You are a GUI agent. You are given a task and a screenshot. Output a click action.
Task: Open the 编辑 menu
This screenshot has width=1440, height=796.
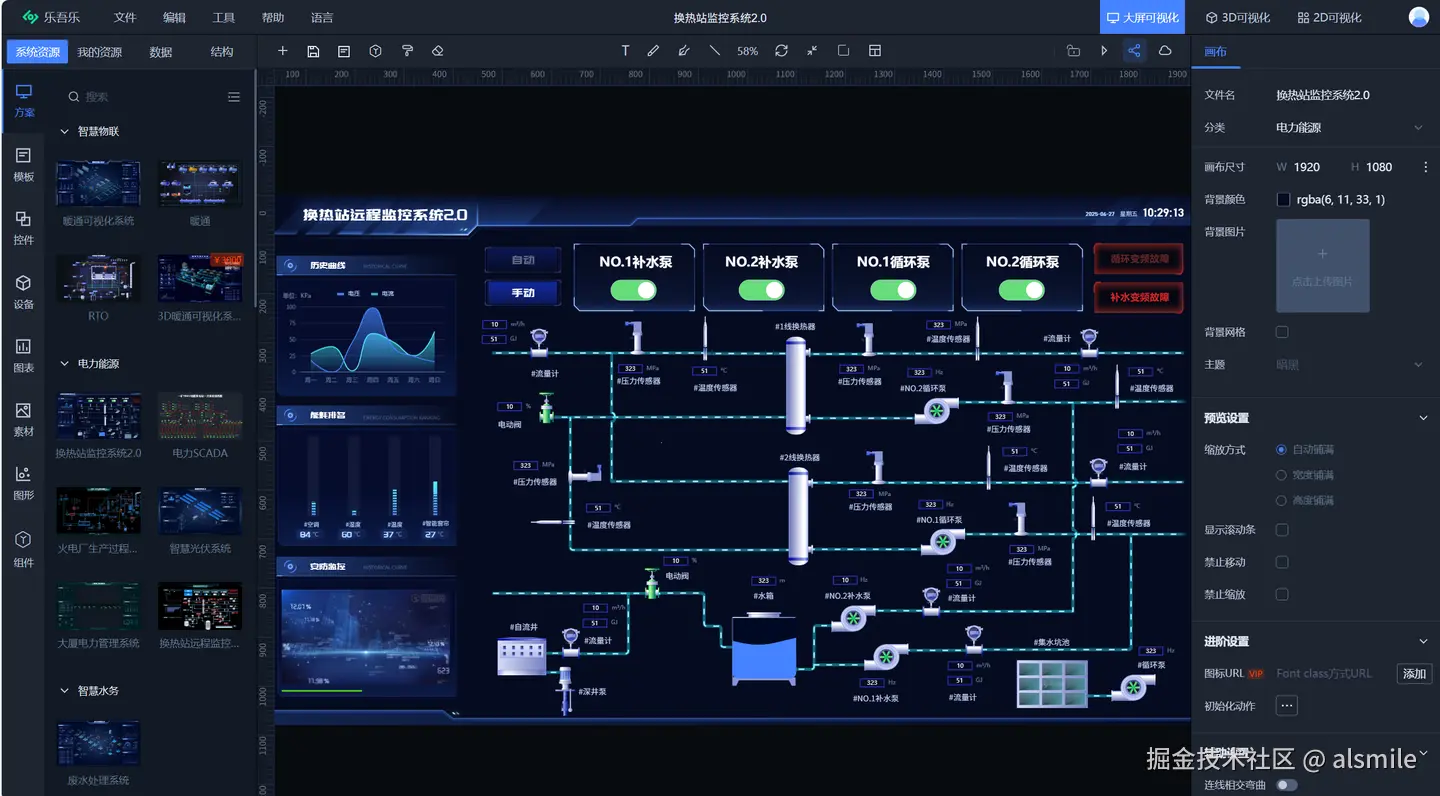(174, 18)
